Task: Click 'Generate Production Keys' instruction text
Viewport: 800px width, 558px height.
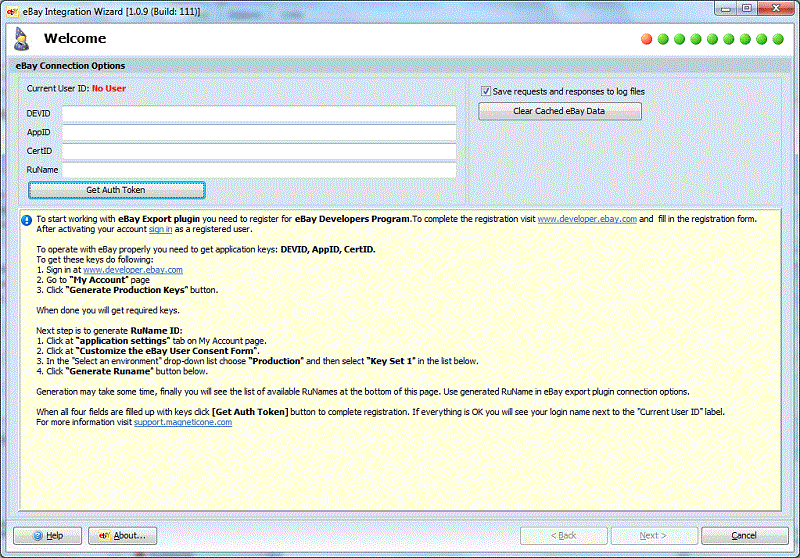Action: pyautogui.click(x=127, y=290)
